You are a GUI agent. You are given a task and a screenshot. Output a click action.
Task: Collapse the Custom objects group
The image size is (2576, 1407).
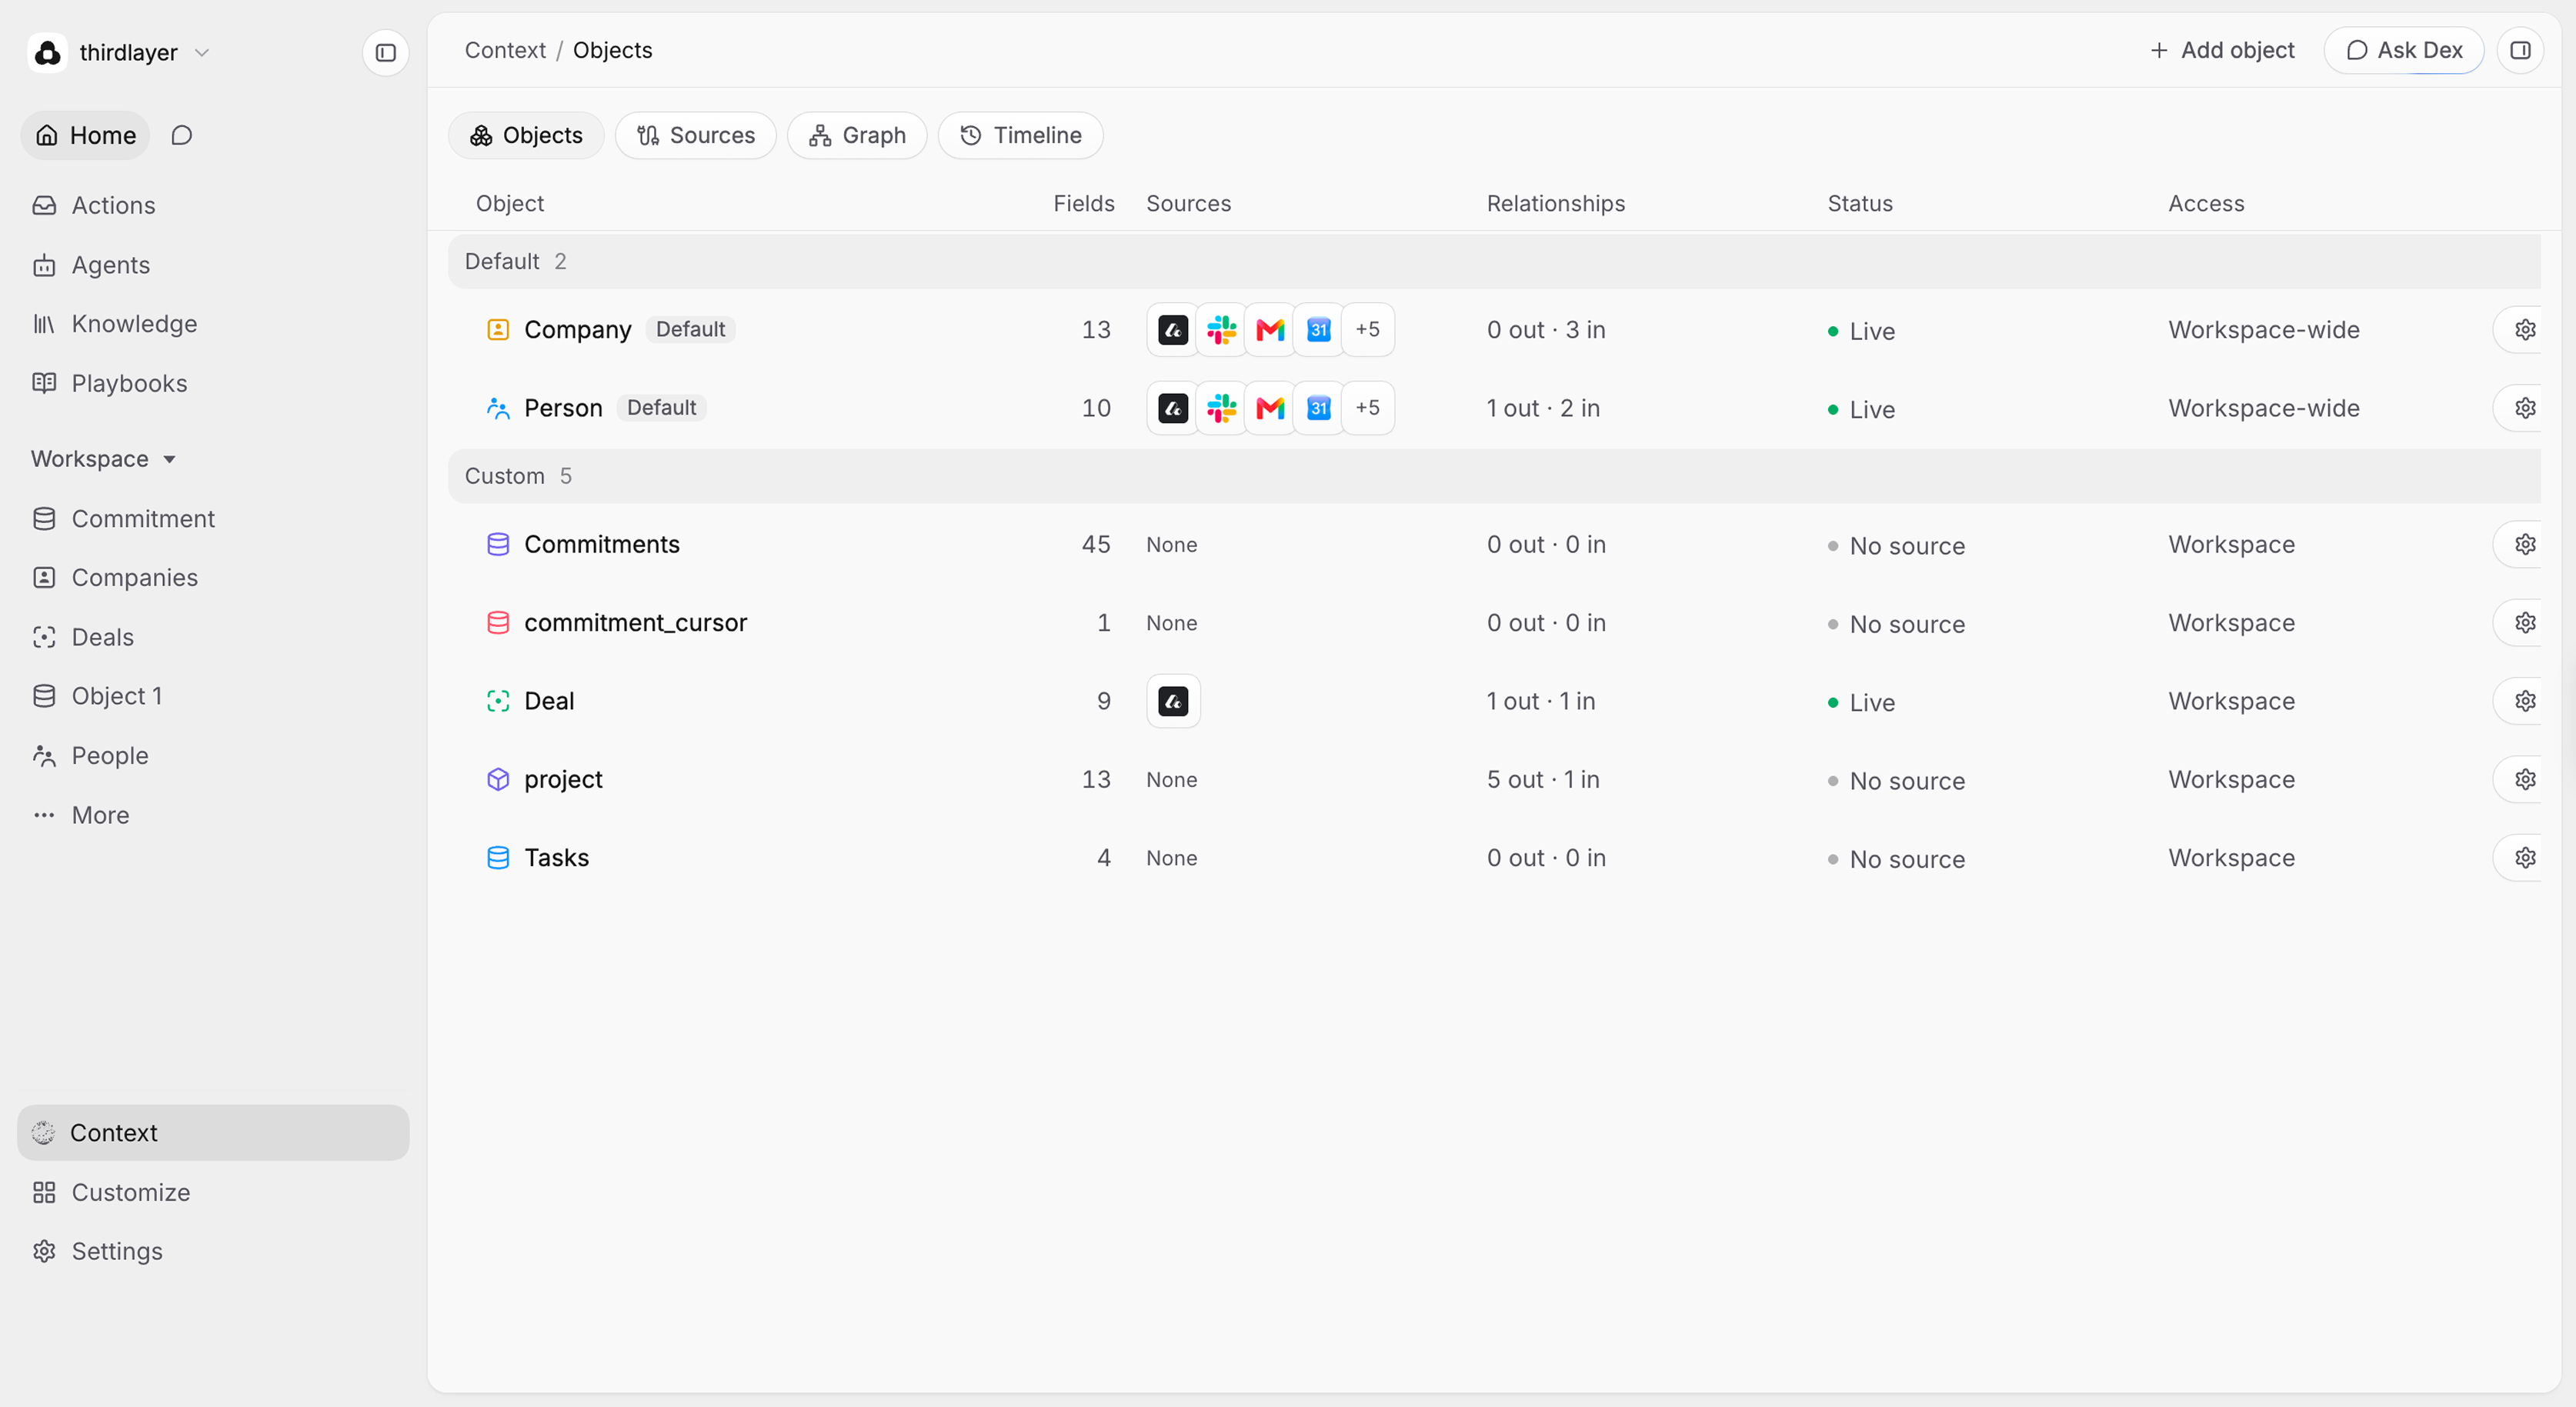(x=1494, y=476)
